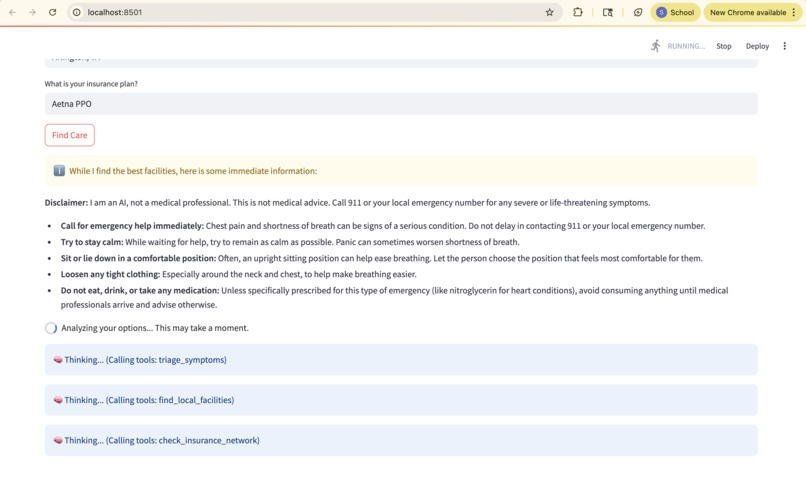Click 'What is your insurance plan?' label

coord(91,84)
